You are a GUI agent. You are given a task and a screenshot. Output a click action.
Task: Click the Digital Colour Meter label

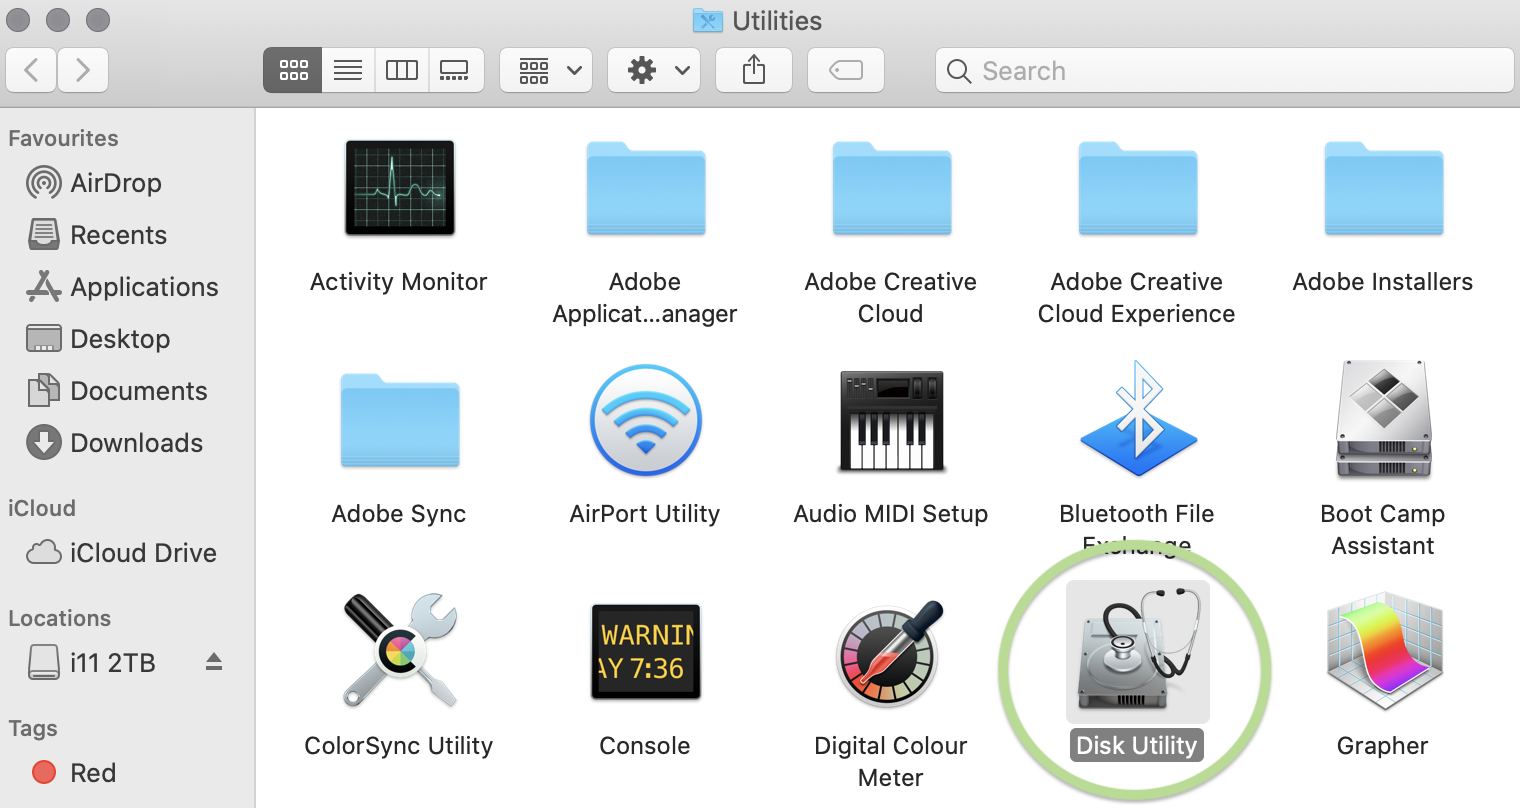tap(891, 762)
